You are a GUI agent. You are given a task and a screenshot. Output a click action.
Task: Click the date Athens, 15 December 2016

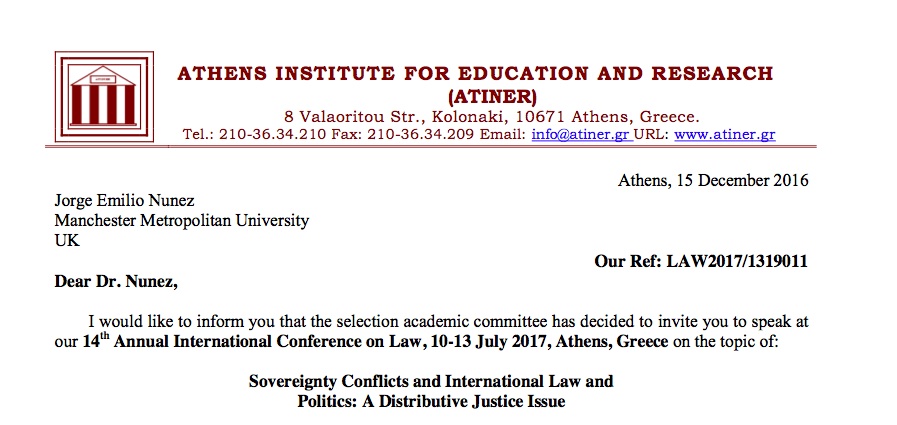pos(713,181)
